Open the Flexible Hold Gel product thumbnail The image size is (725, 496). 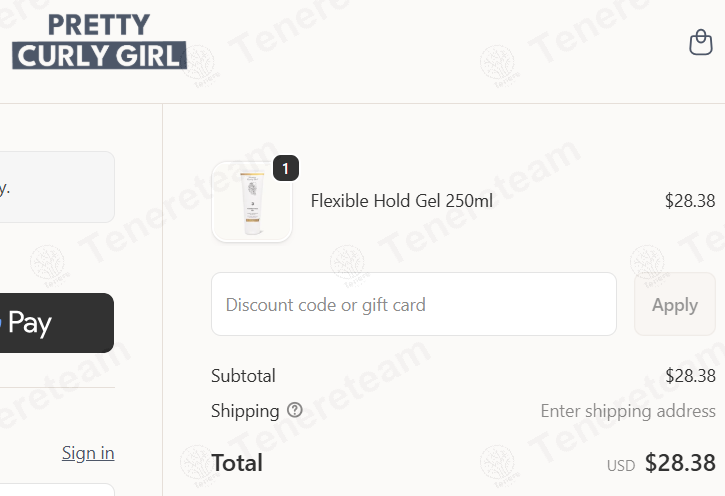(x=252, y=202)
